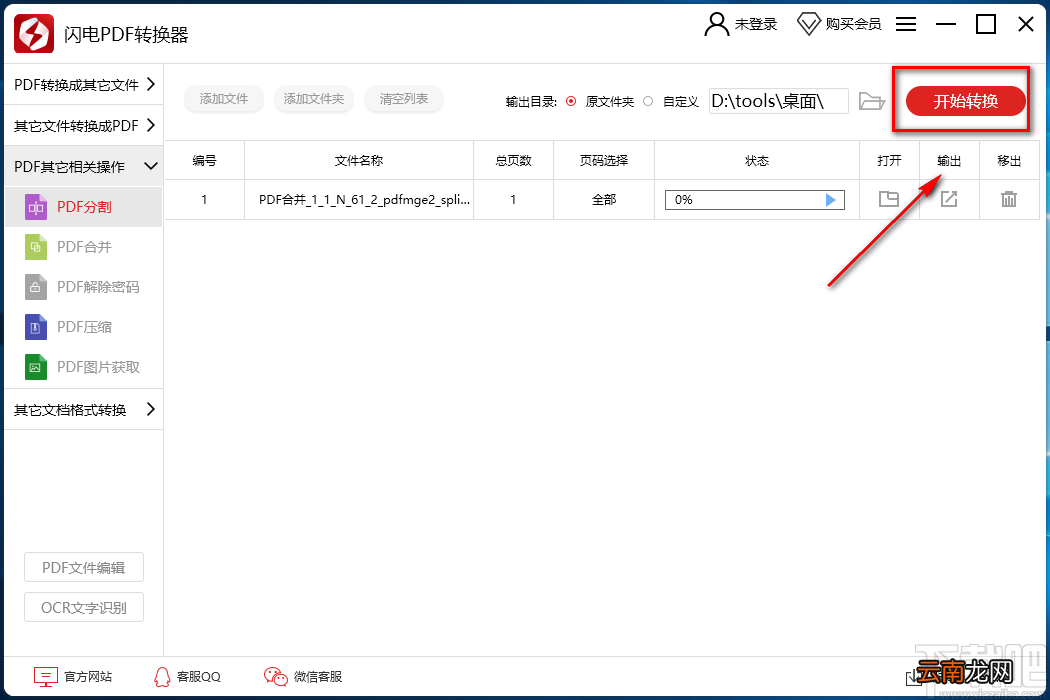Click the 未登录 user account icon
The width and height of the screenshot is (1050, 700).
click(717, 25)
